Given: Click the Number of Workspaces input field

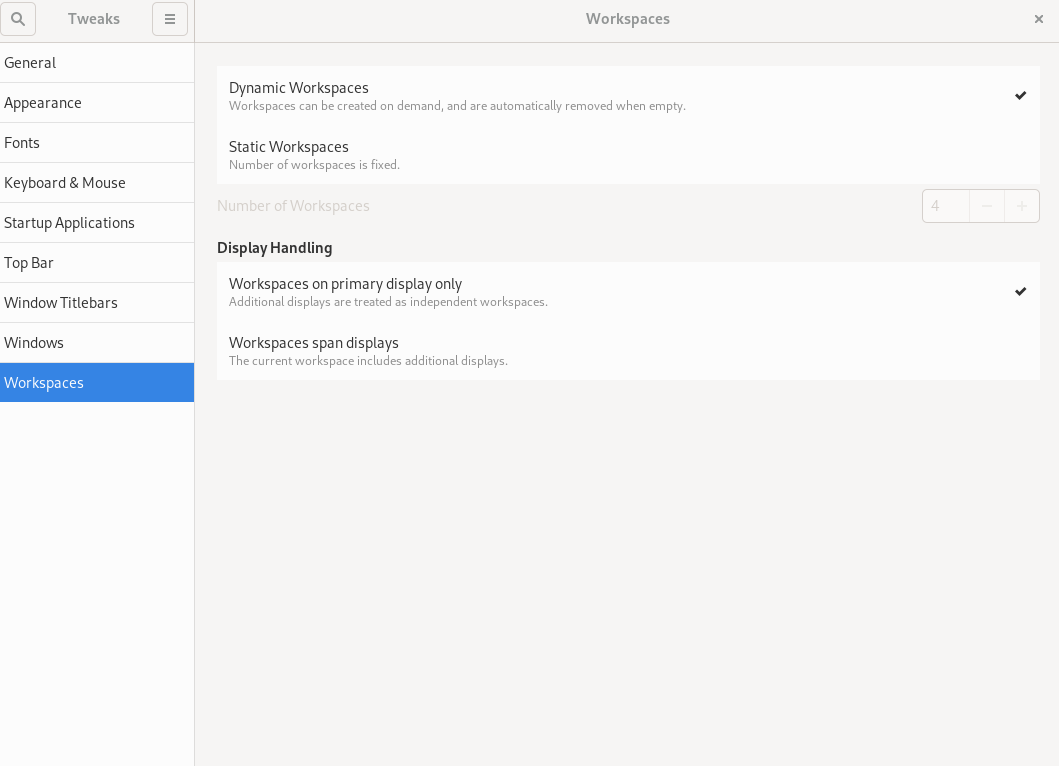Looking at the screenshot, I should [945, 206].
